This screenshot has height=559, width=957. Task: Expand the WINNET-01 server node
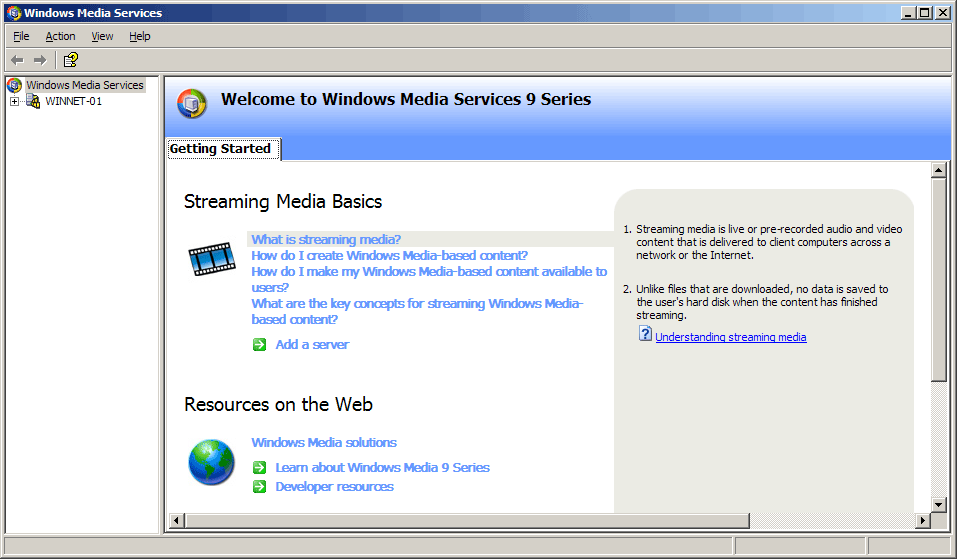pyautogui.click(x=14, y=101)
